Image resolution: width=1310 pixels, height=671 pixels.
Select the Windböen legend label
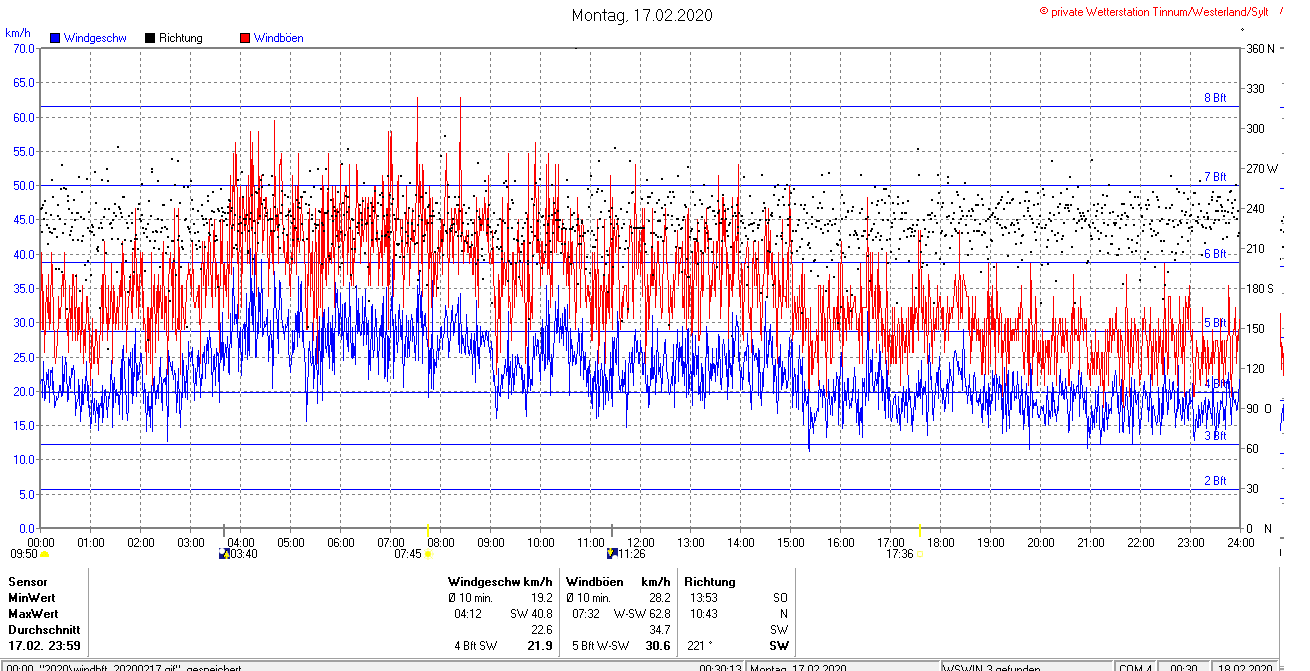(278, 38)
